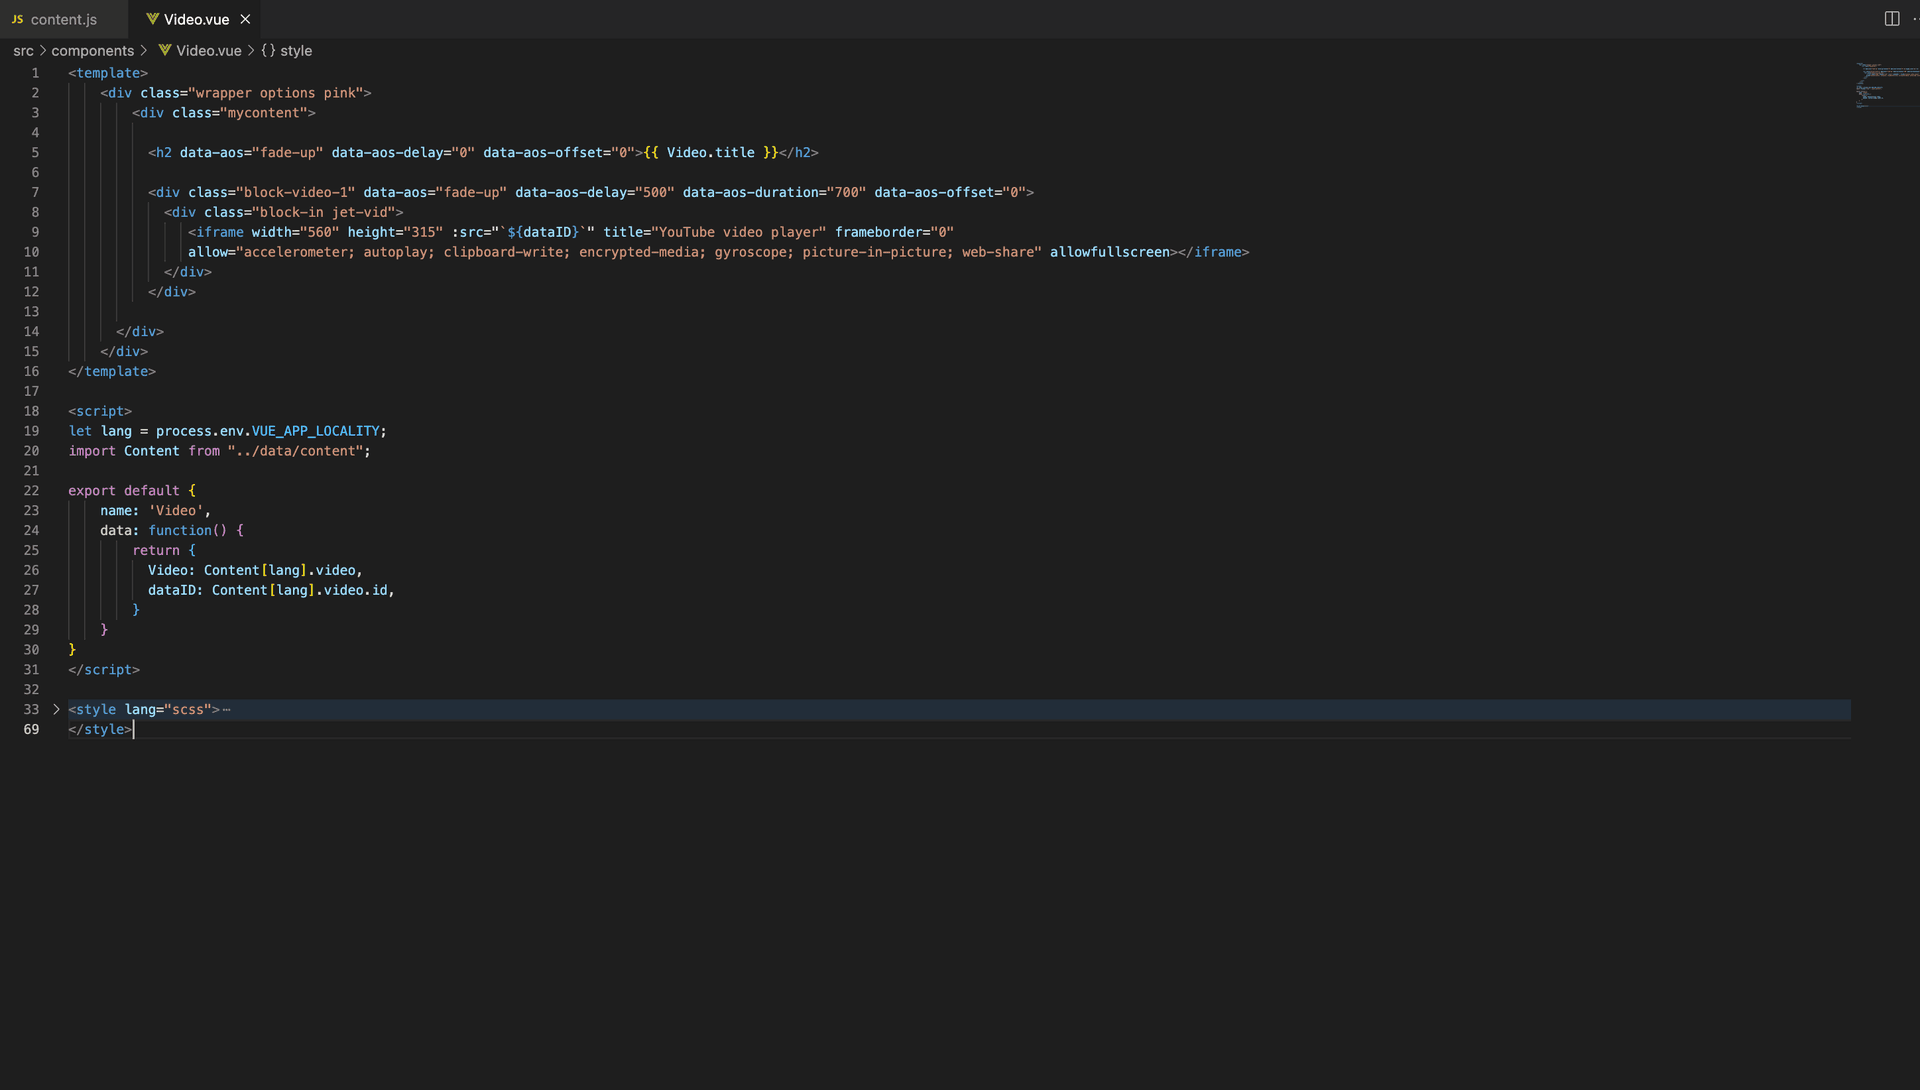This screenshot has width=1920, height=1090.
Task: Click the "mycontent" class value
Action: 263,113
